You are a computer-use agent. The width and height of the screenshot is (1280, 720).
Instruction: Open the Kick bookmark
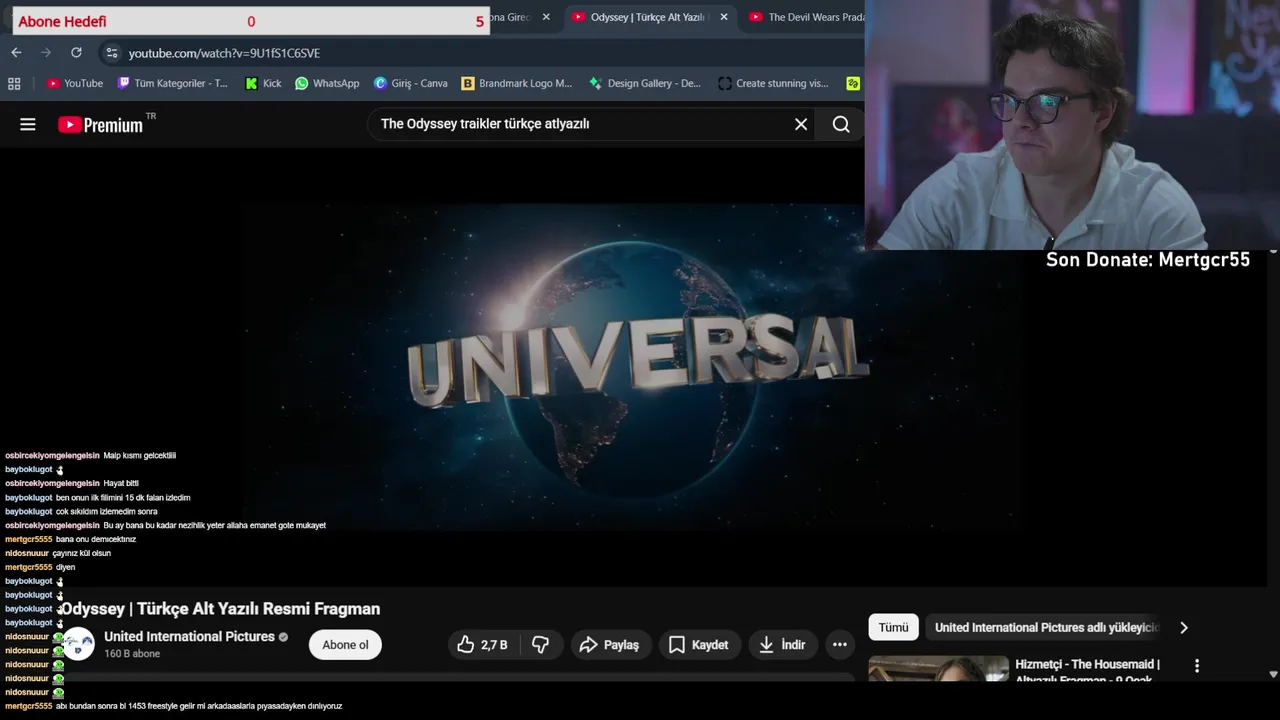coord(263,84)
